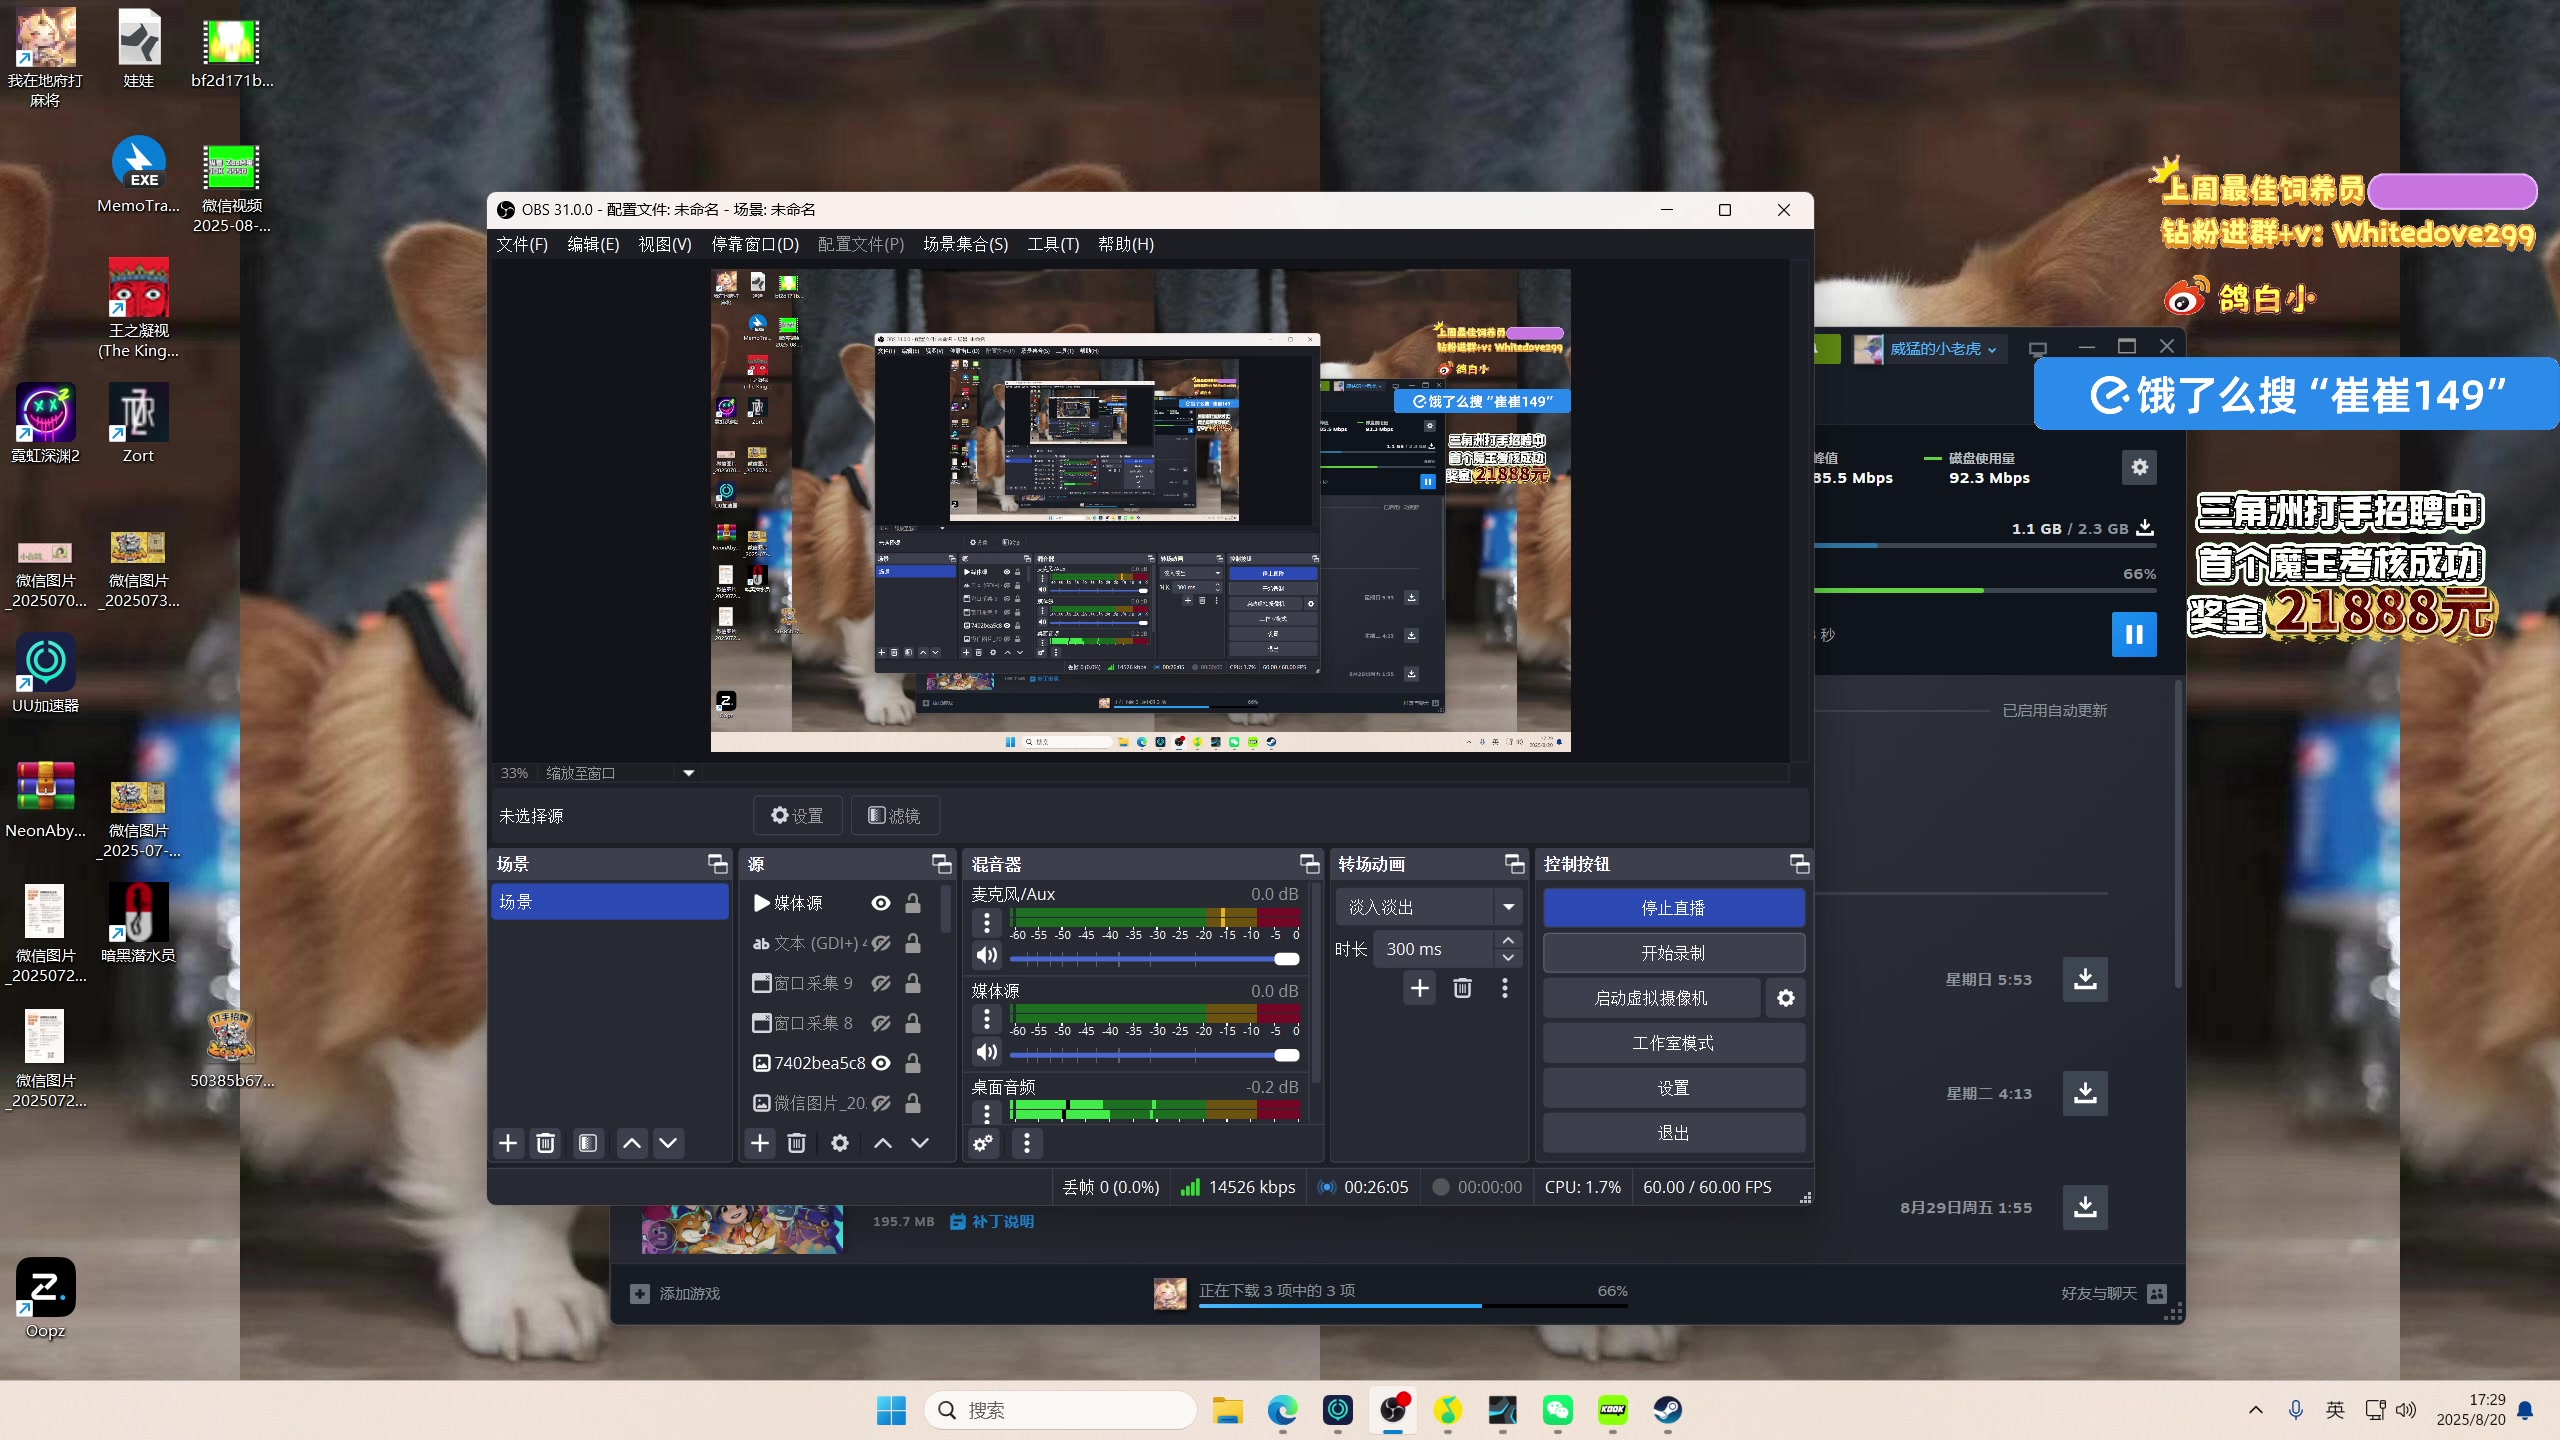Undock the 场景 panel
Screen dimensions: 2560x1440
(x=718, y=864)
